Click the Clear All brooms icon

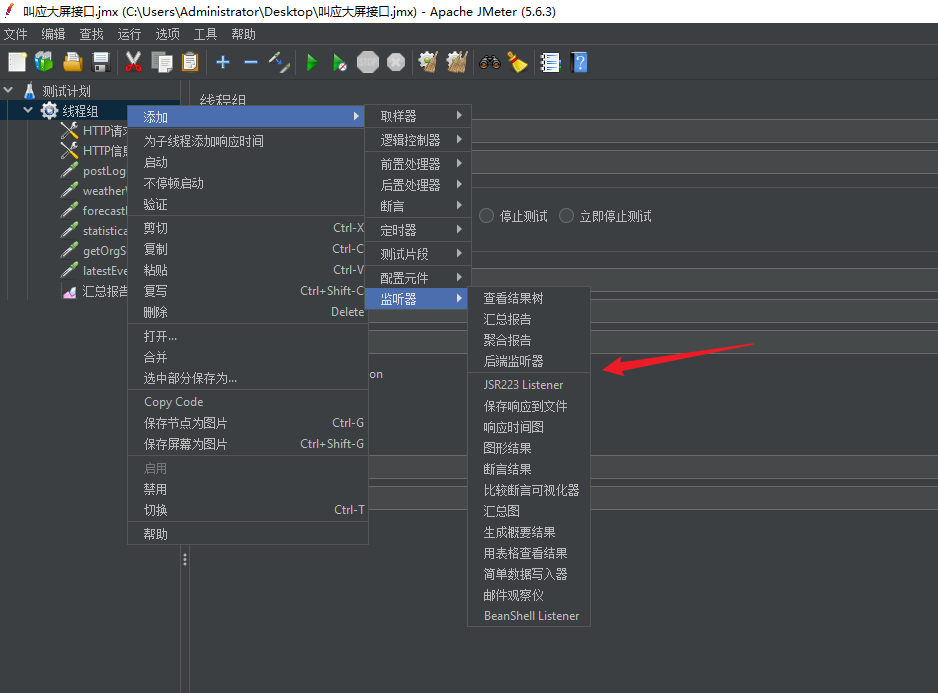(x=456, y=62)
